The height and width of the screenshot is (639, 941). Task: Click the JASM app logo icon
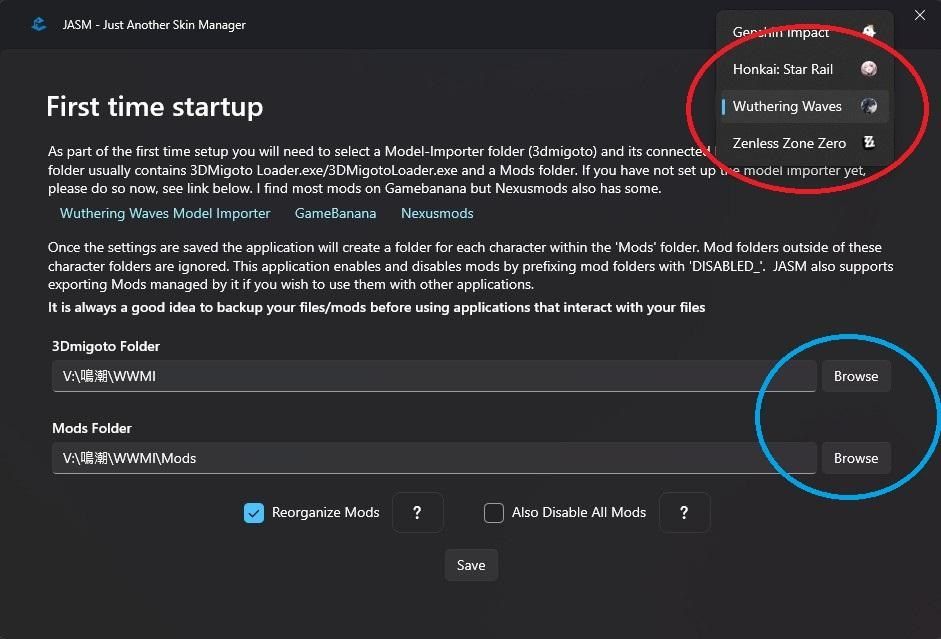pyautogui.click(x=39, y=24)
